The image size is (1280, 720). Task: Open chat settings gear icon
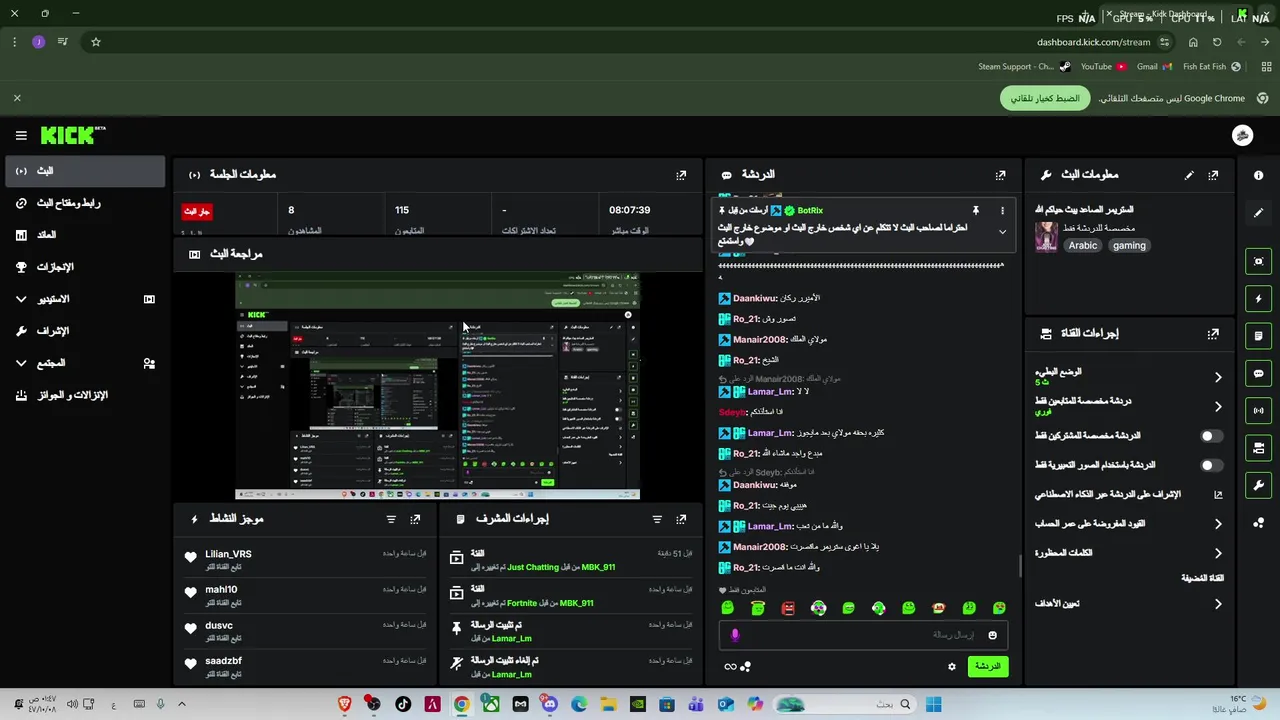[x=952, y=667]
